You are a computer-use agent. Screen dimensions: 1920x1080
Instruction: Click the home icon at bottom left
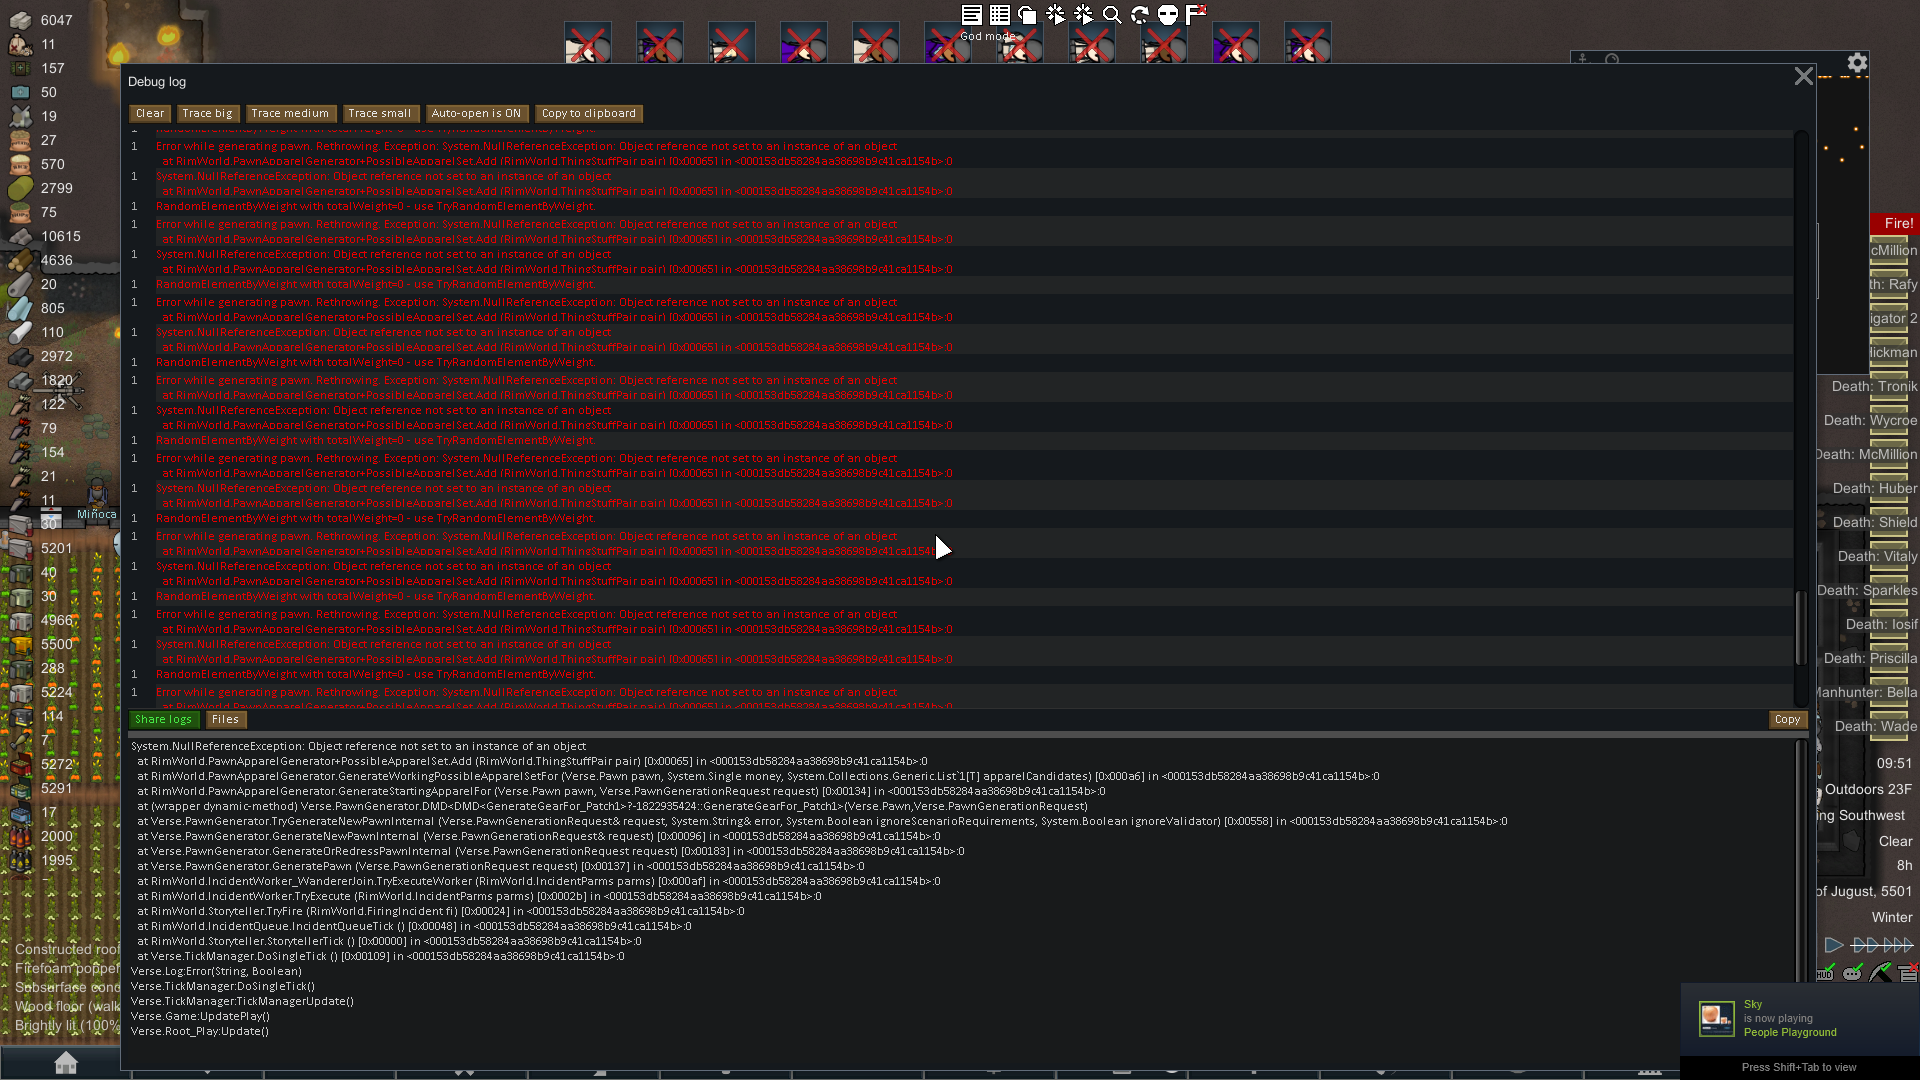pyautogui.click(x=66, y=1063)
